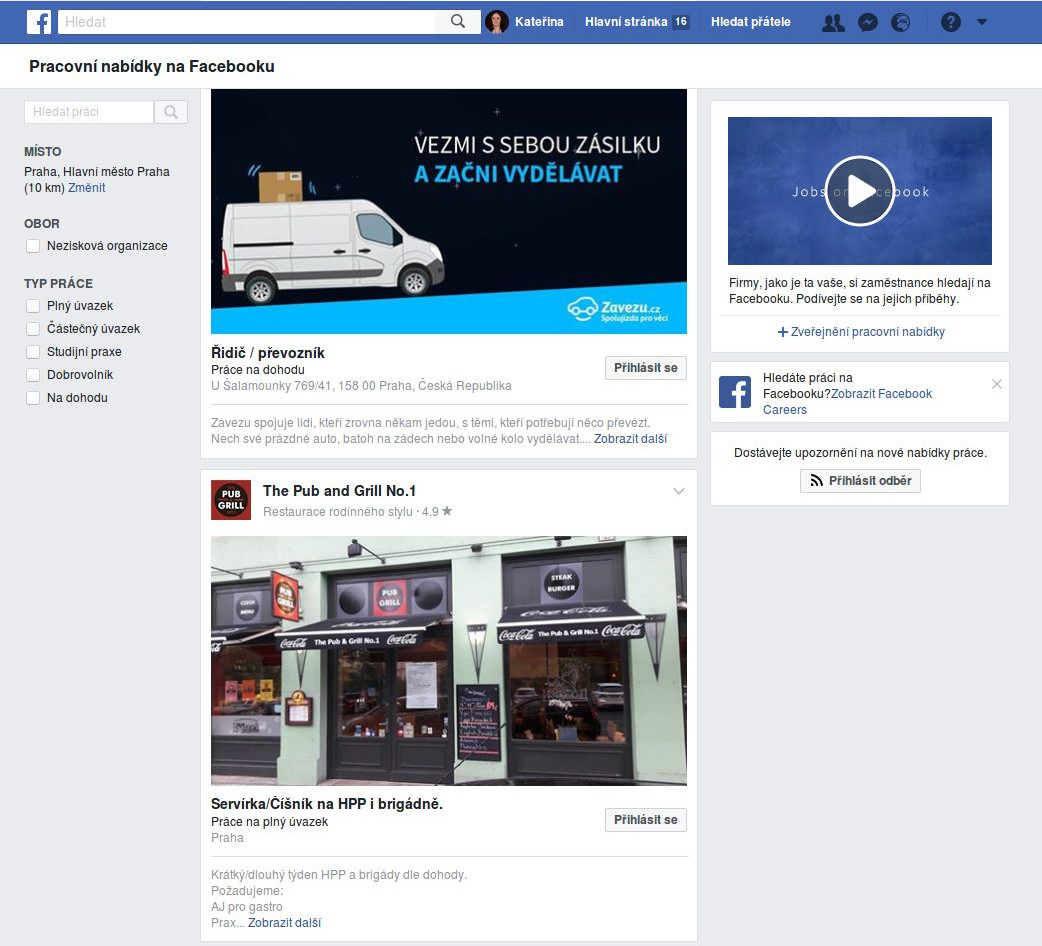The height and width of the screenshot is (946, 1042).
Task: Expand the account menu arrow
Action: coord(982,22)
